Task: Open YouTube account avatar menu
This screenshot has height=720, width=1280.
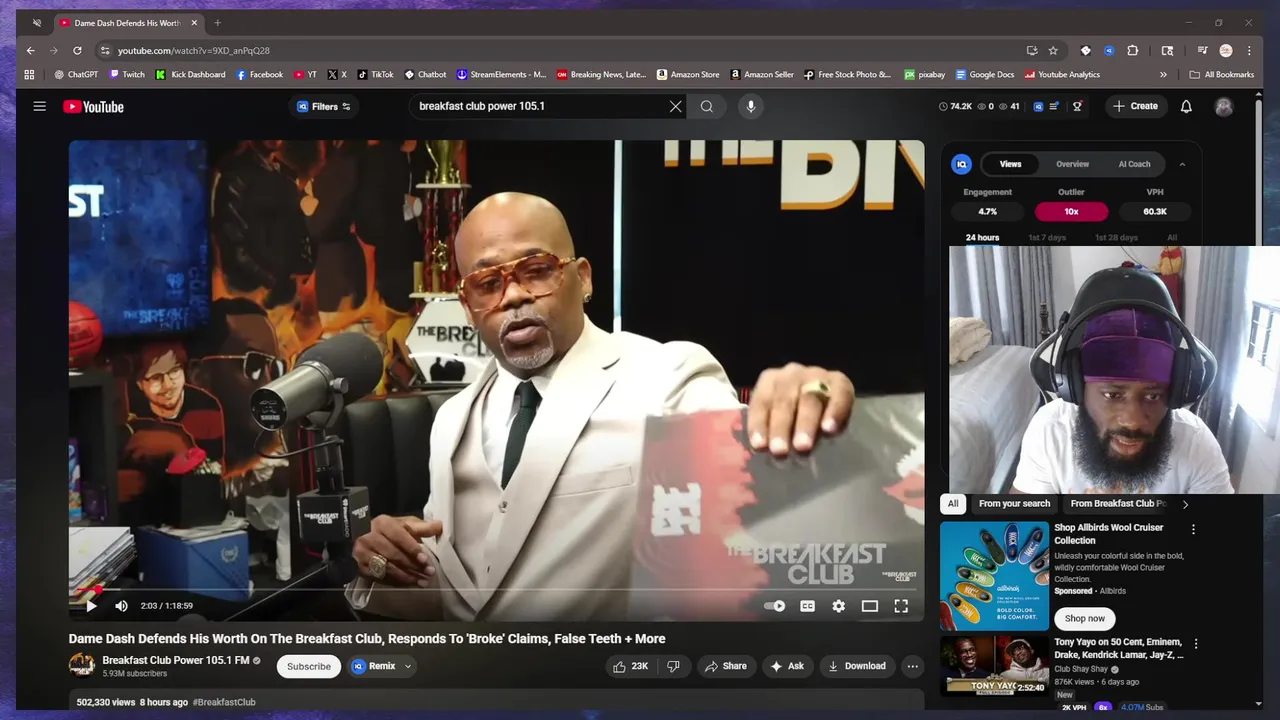Action: click(x=1224, y=107)
